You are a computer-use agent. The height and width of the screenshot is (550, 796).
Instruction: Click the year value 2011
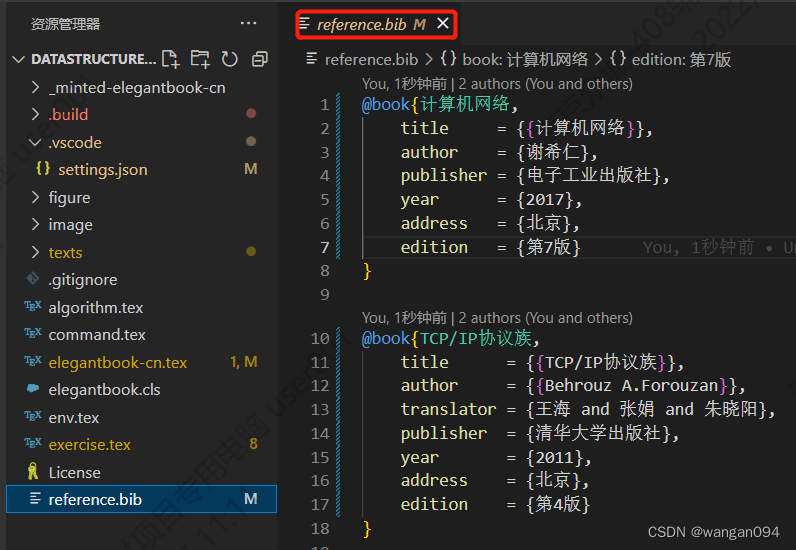(554, 458)
